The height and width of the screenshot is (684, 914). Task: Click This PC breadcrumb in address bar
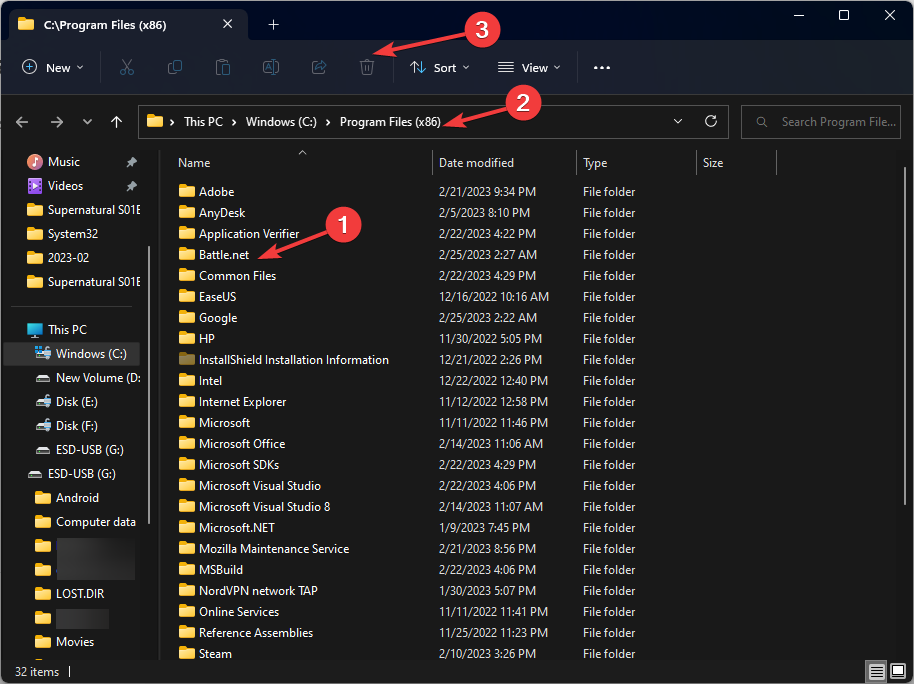coord(203,122)
